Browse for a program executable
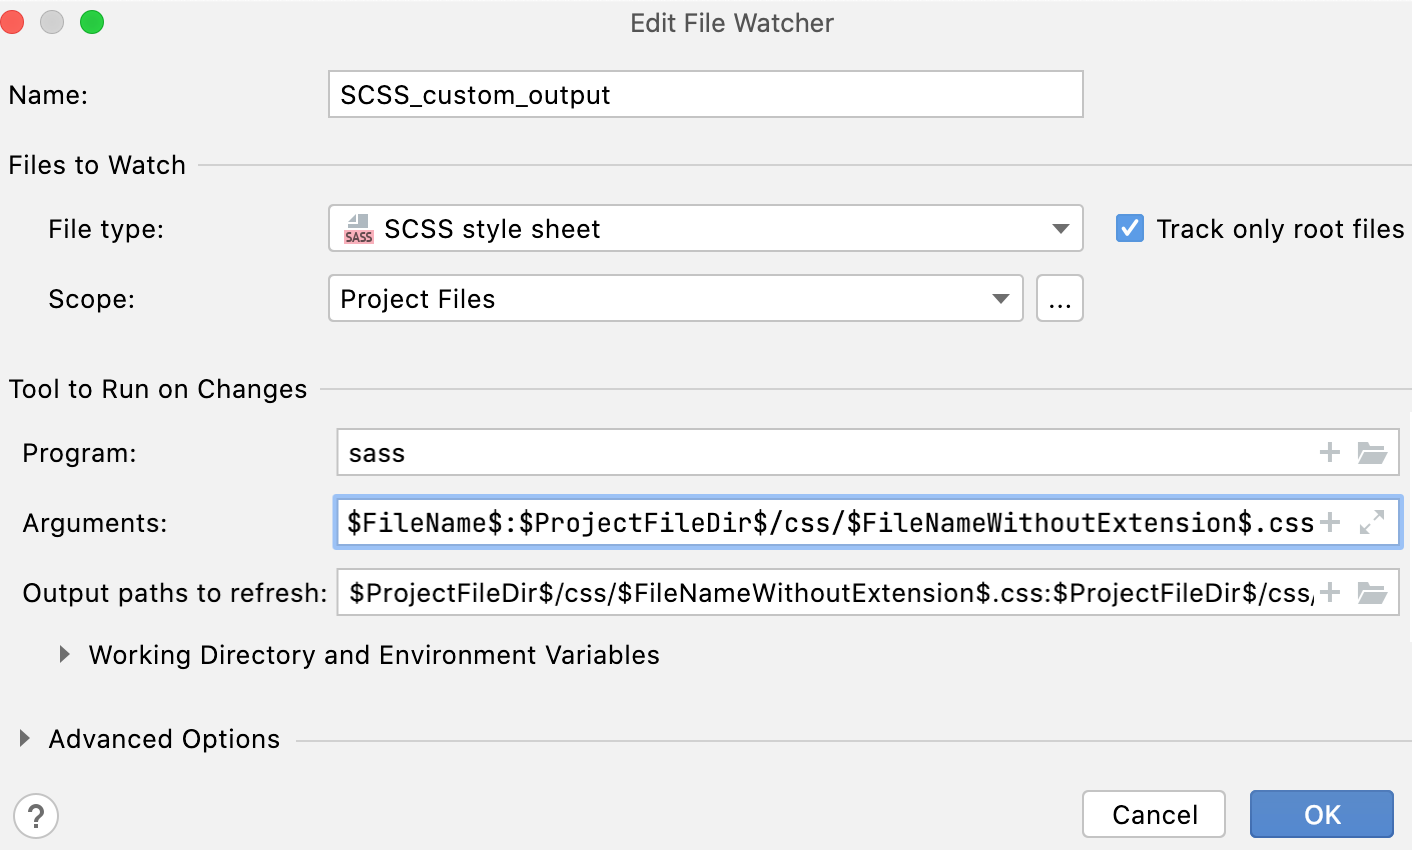Image resolution: width=1412 pixels, height=850 pixels. pyautogui.click(x=1374, y=452)
